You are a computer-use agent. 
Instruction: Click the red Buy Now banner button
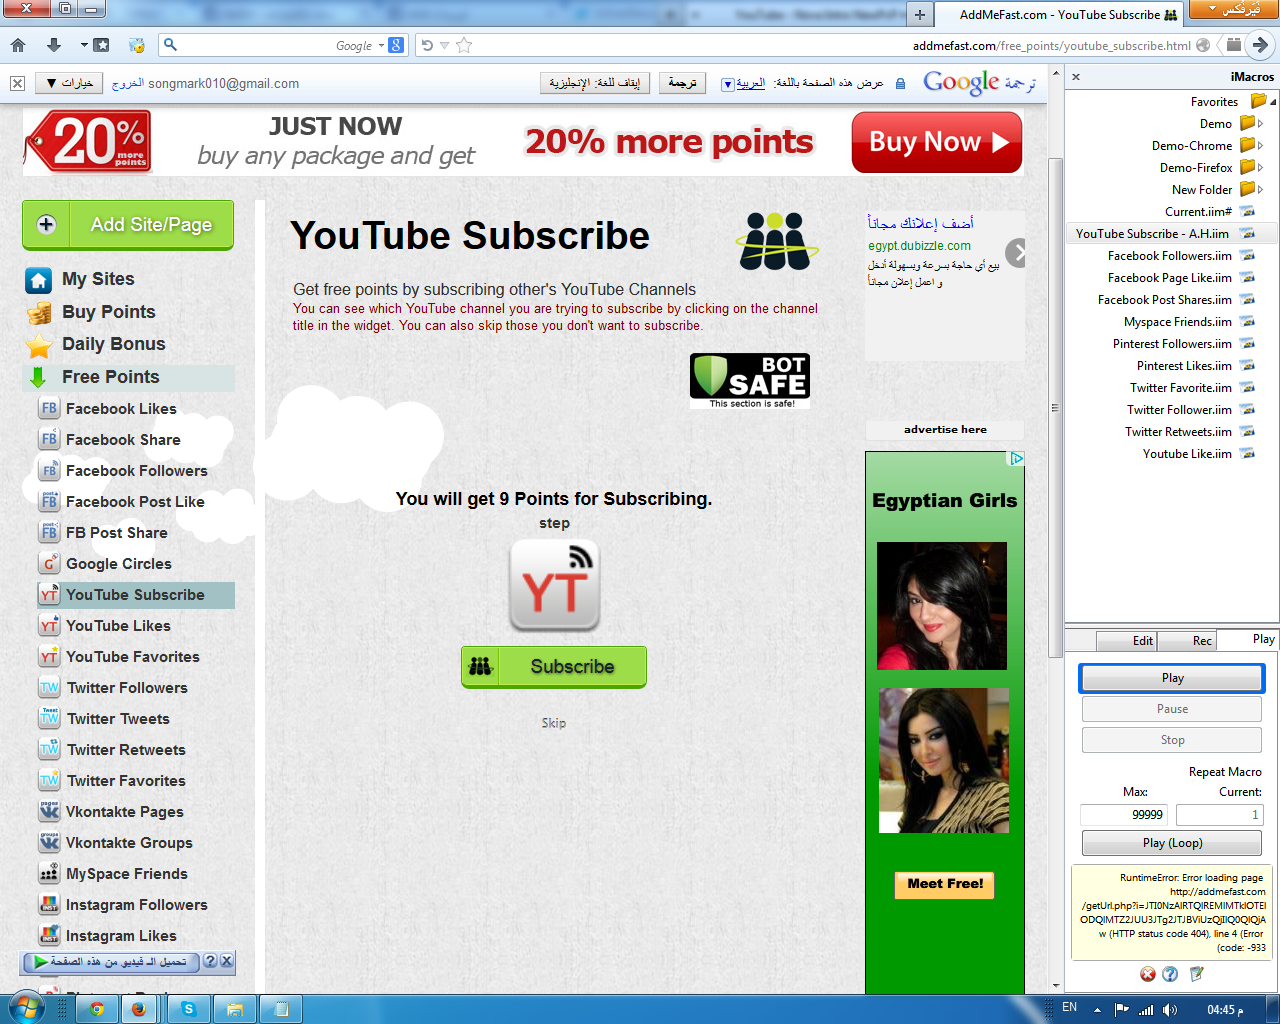point(936,142)
